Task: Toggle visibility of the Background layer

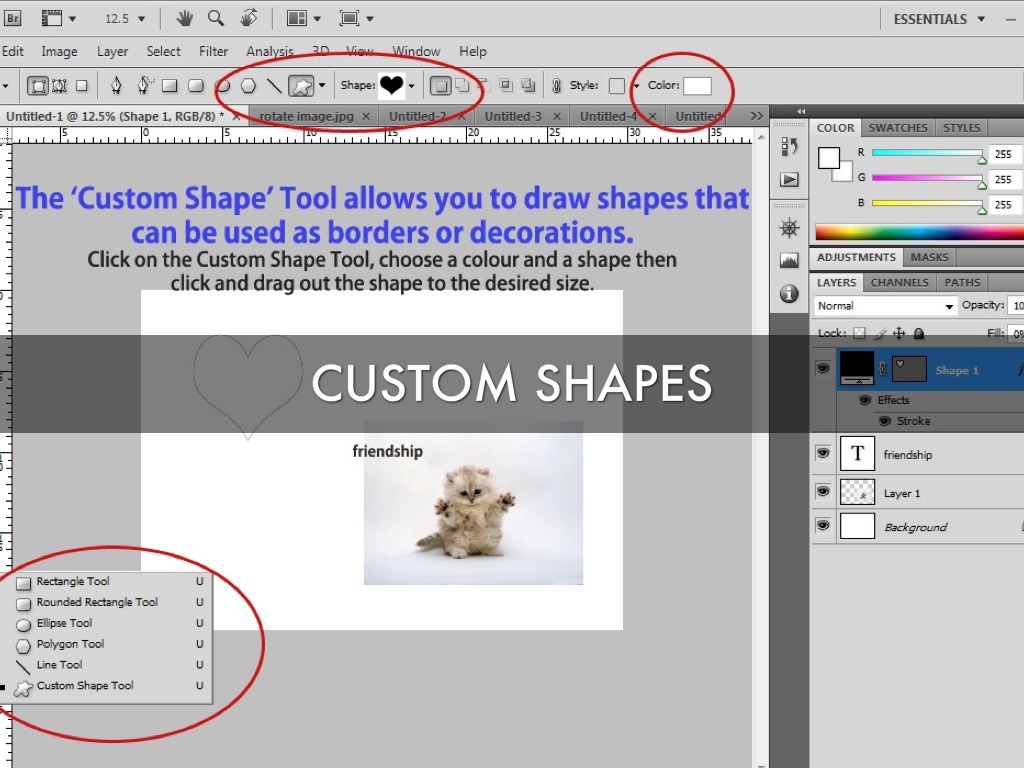Action: coord(823,526)
